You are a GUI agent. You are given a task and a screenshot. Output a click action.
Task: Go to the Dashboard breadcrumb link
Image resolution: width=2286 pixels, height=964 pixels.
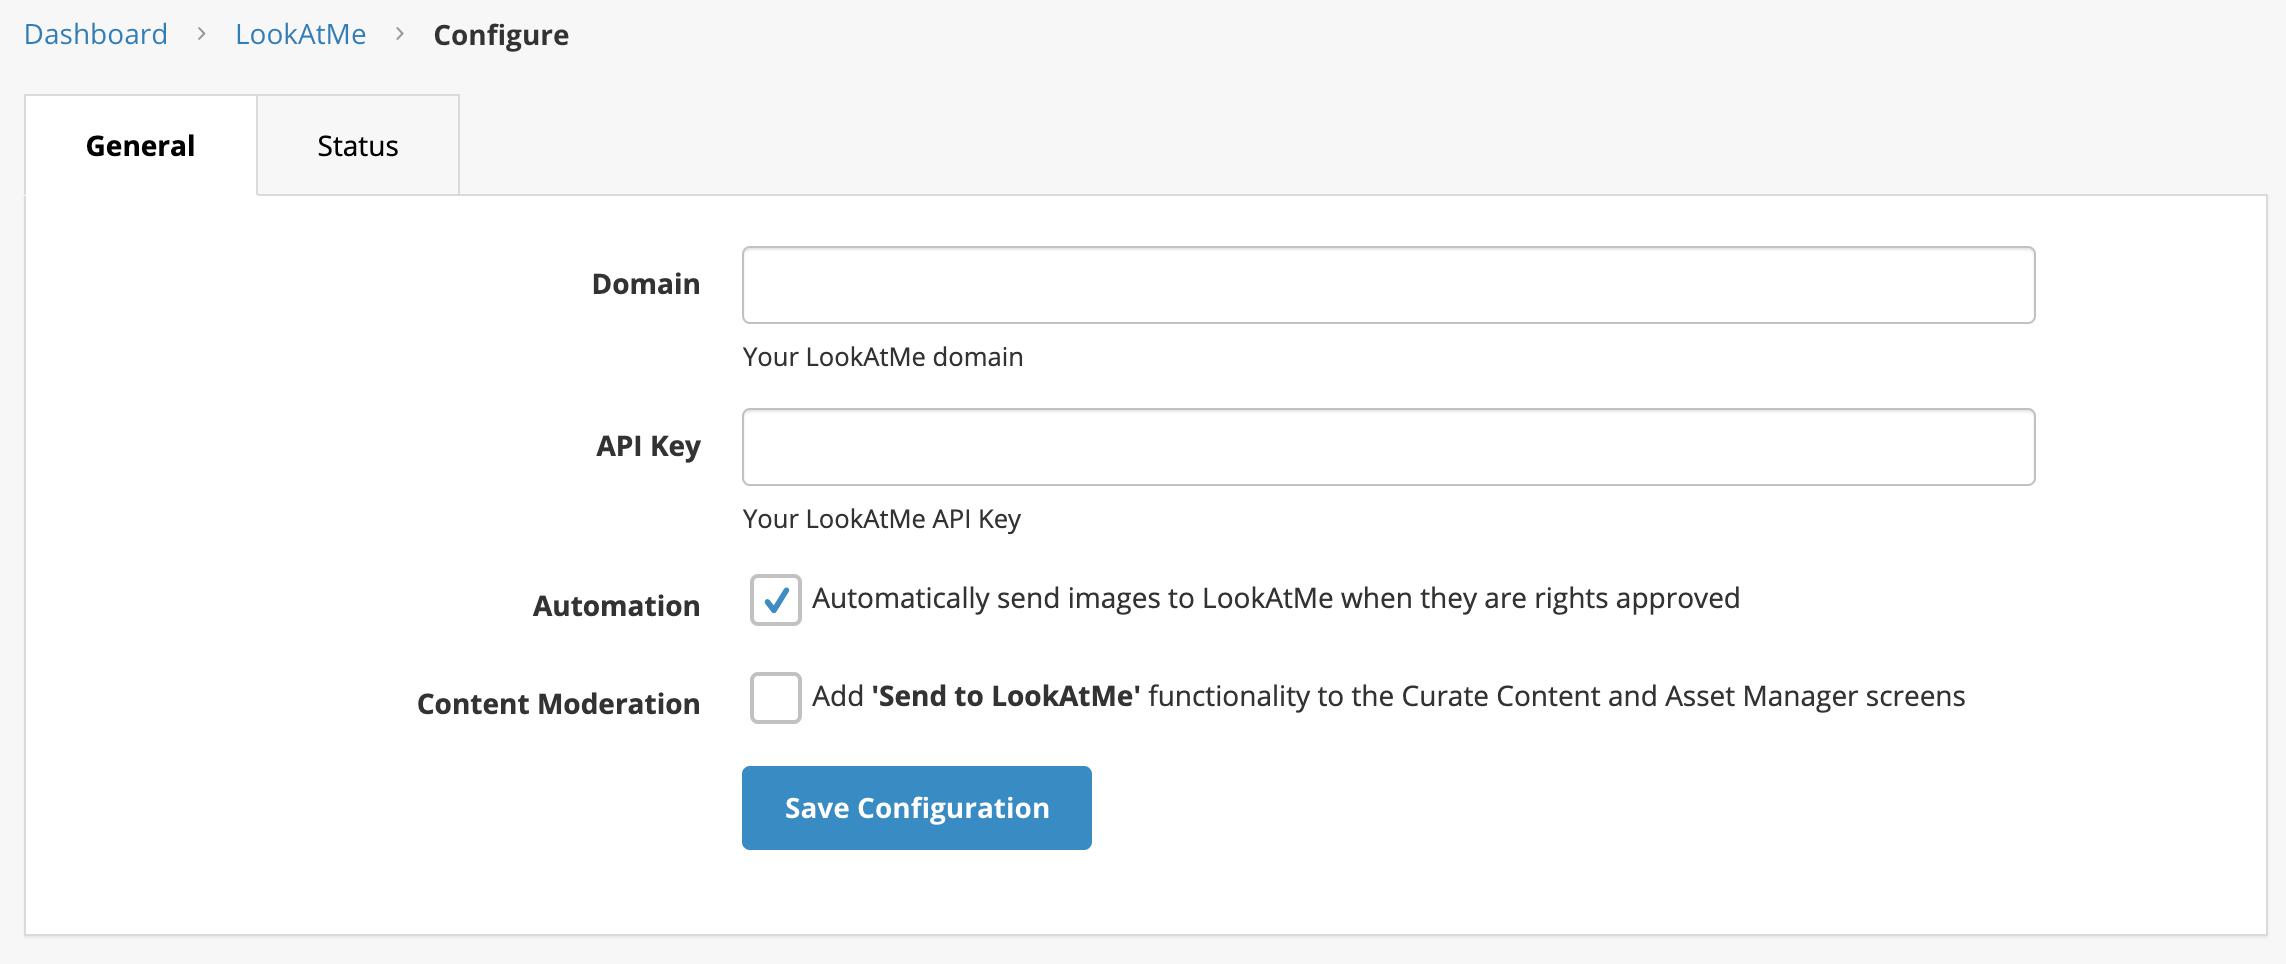[96, 34]
